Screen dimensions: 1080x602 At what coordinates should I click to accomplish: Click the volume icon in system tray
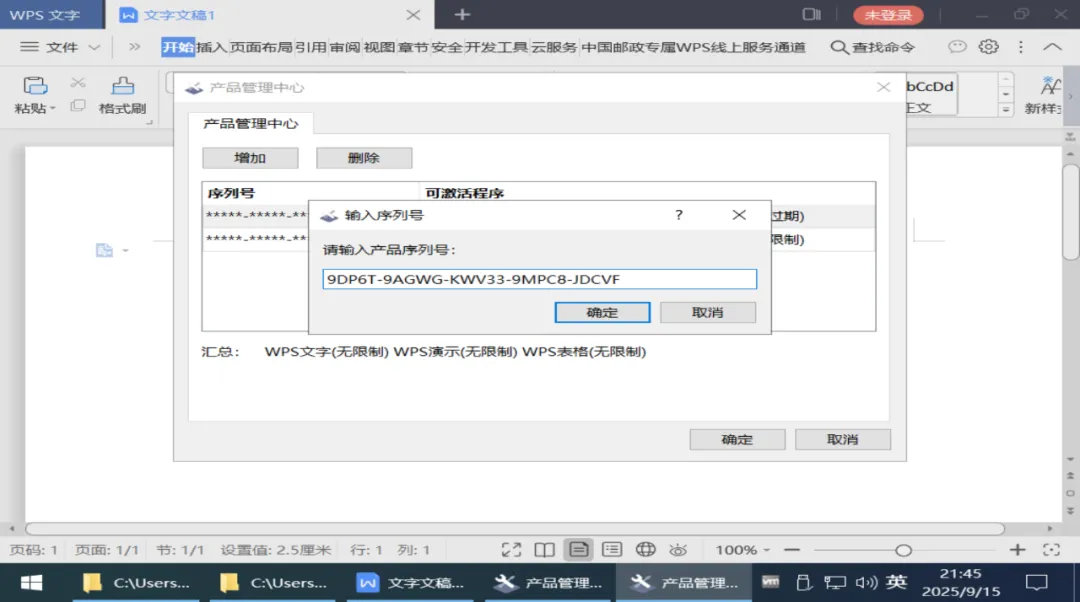(x=866, y=583)
